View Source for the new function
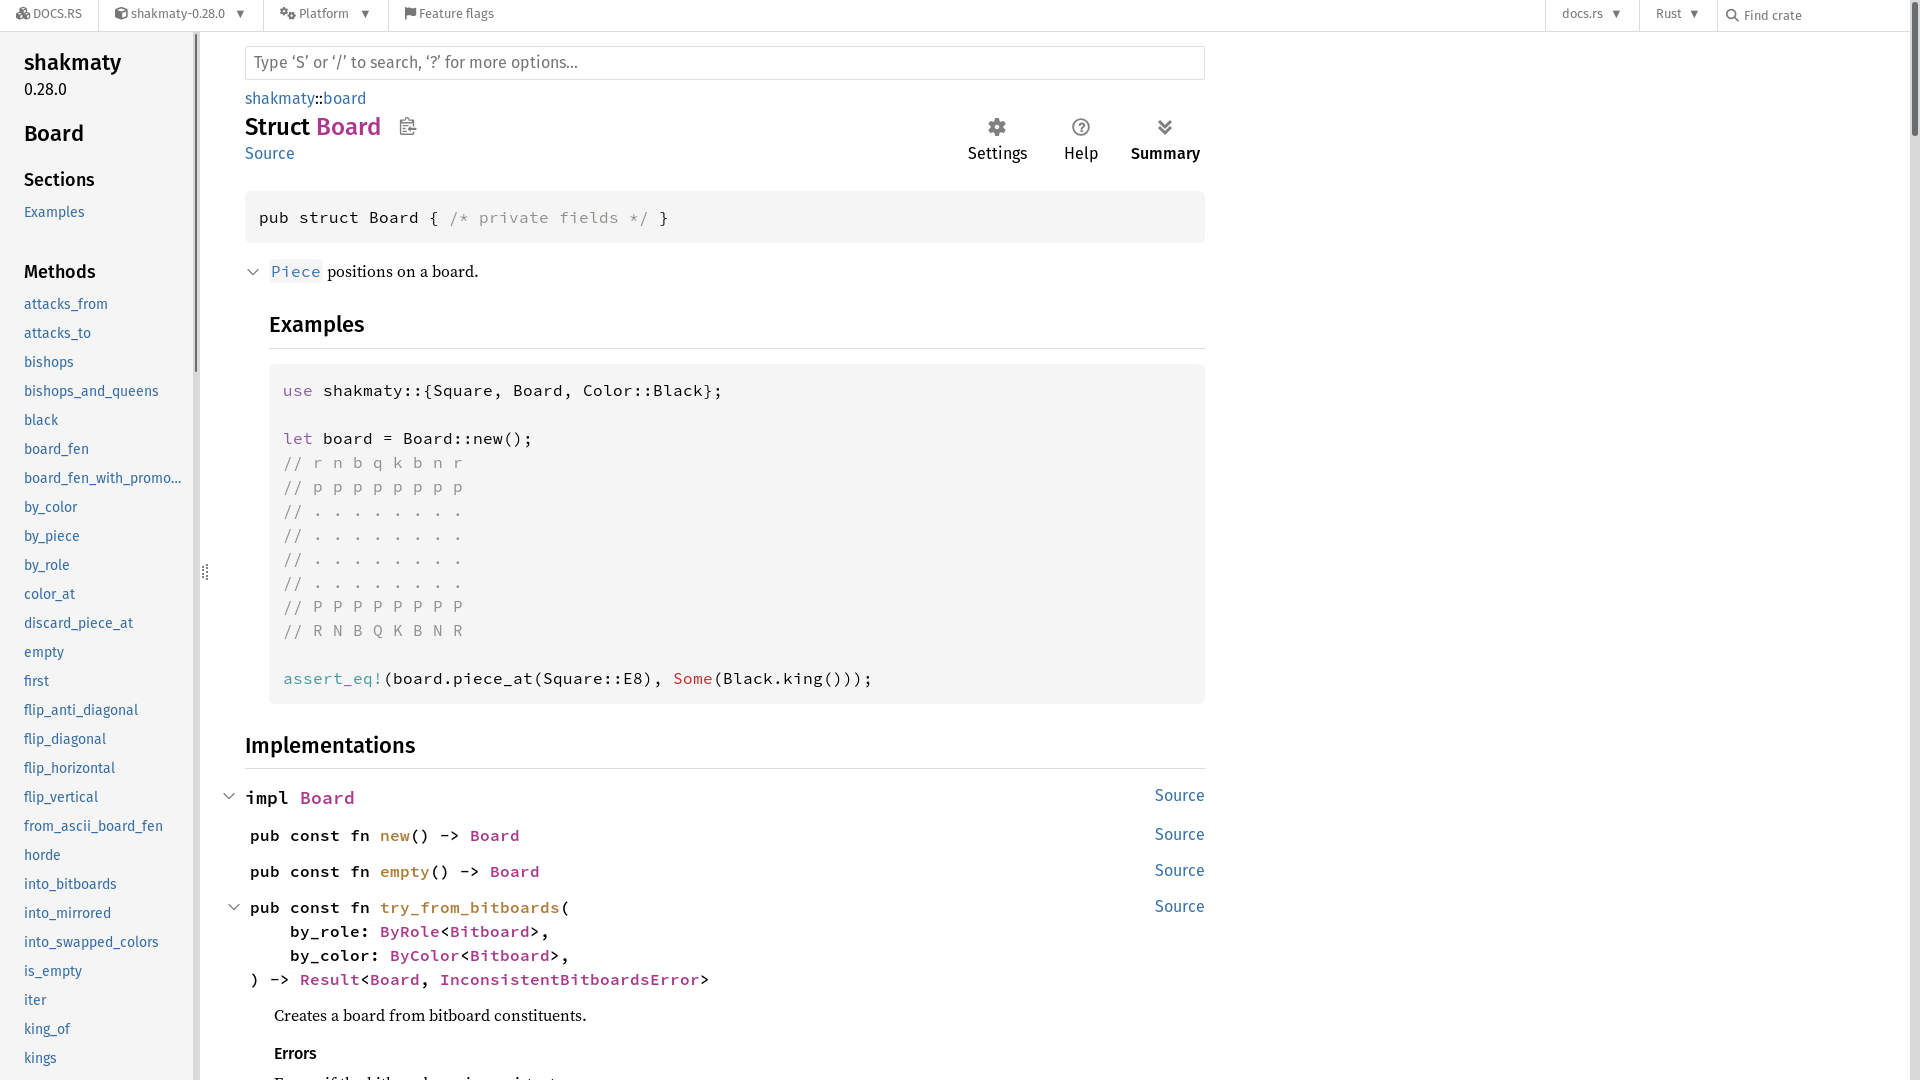This screenshot has width=1920, height=1080. [x=1180, y=834]
